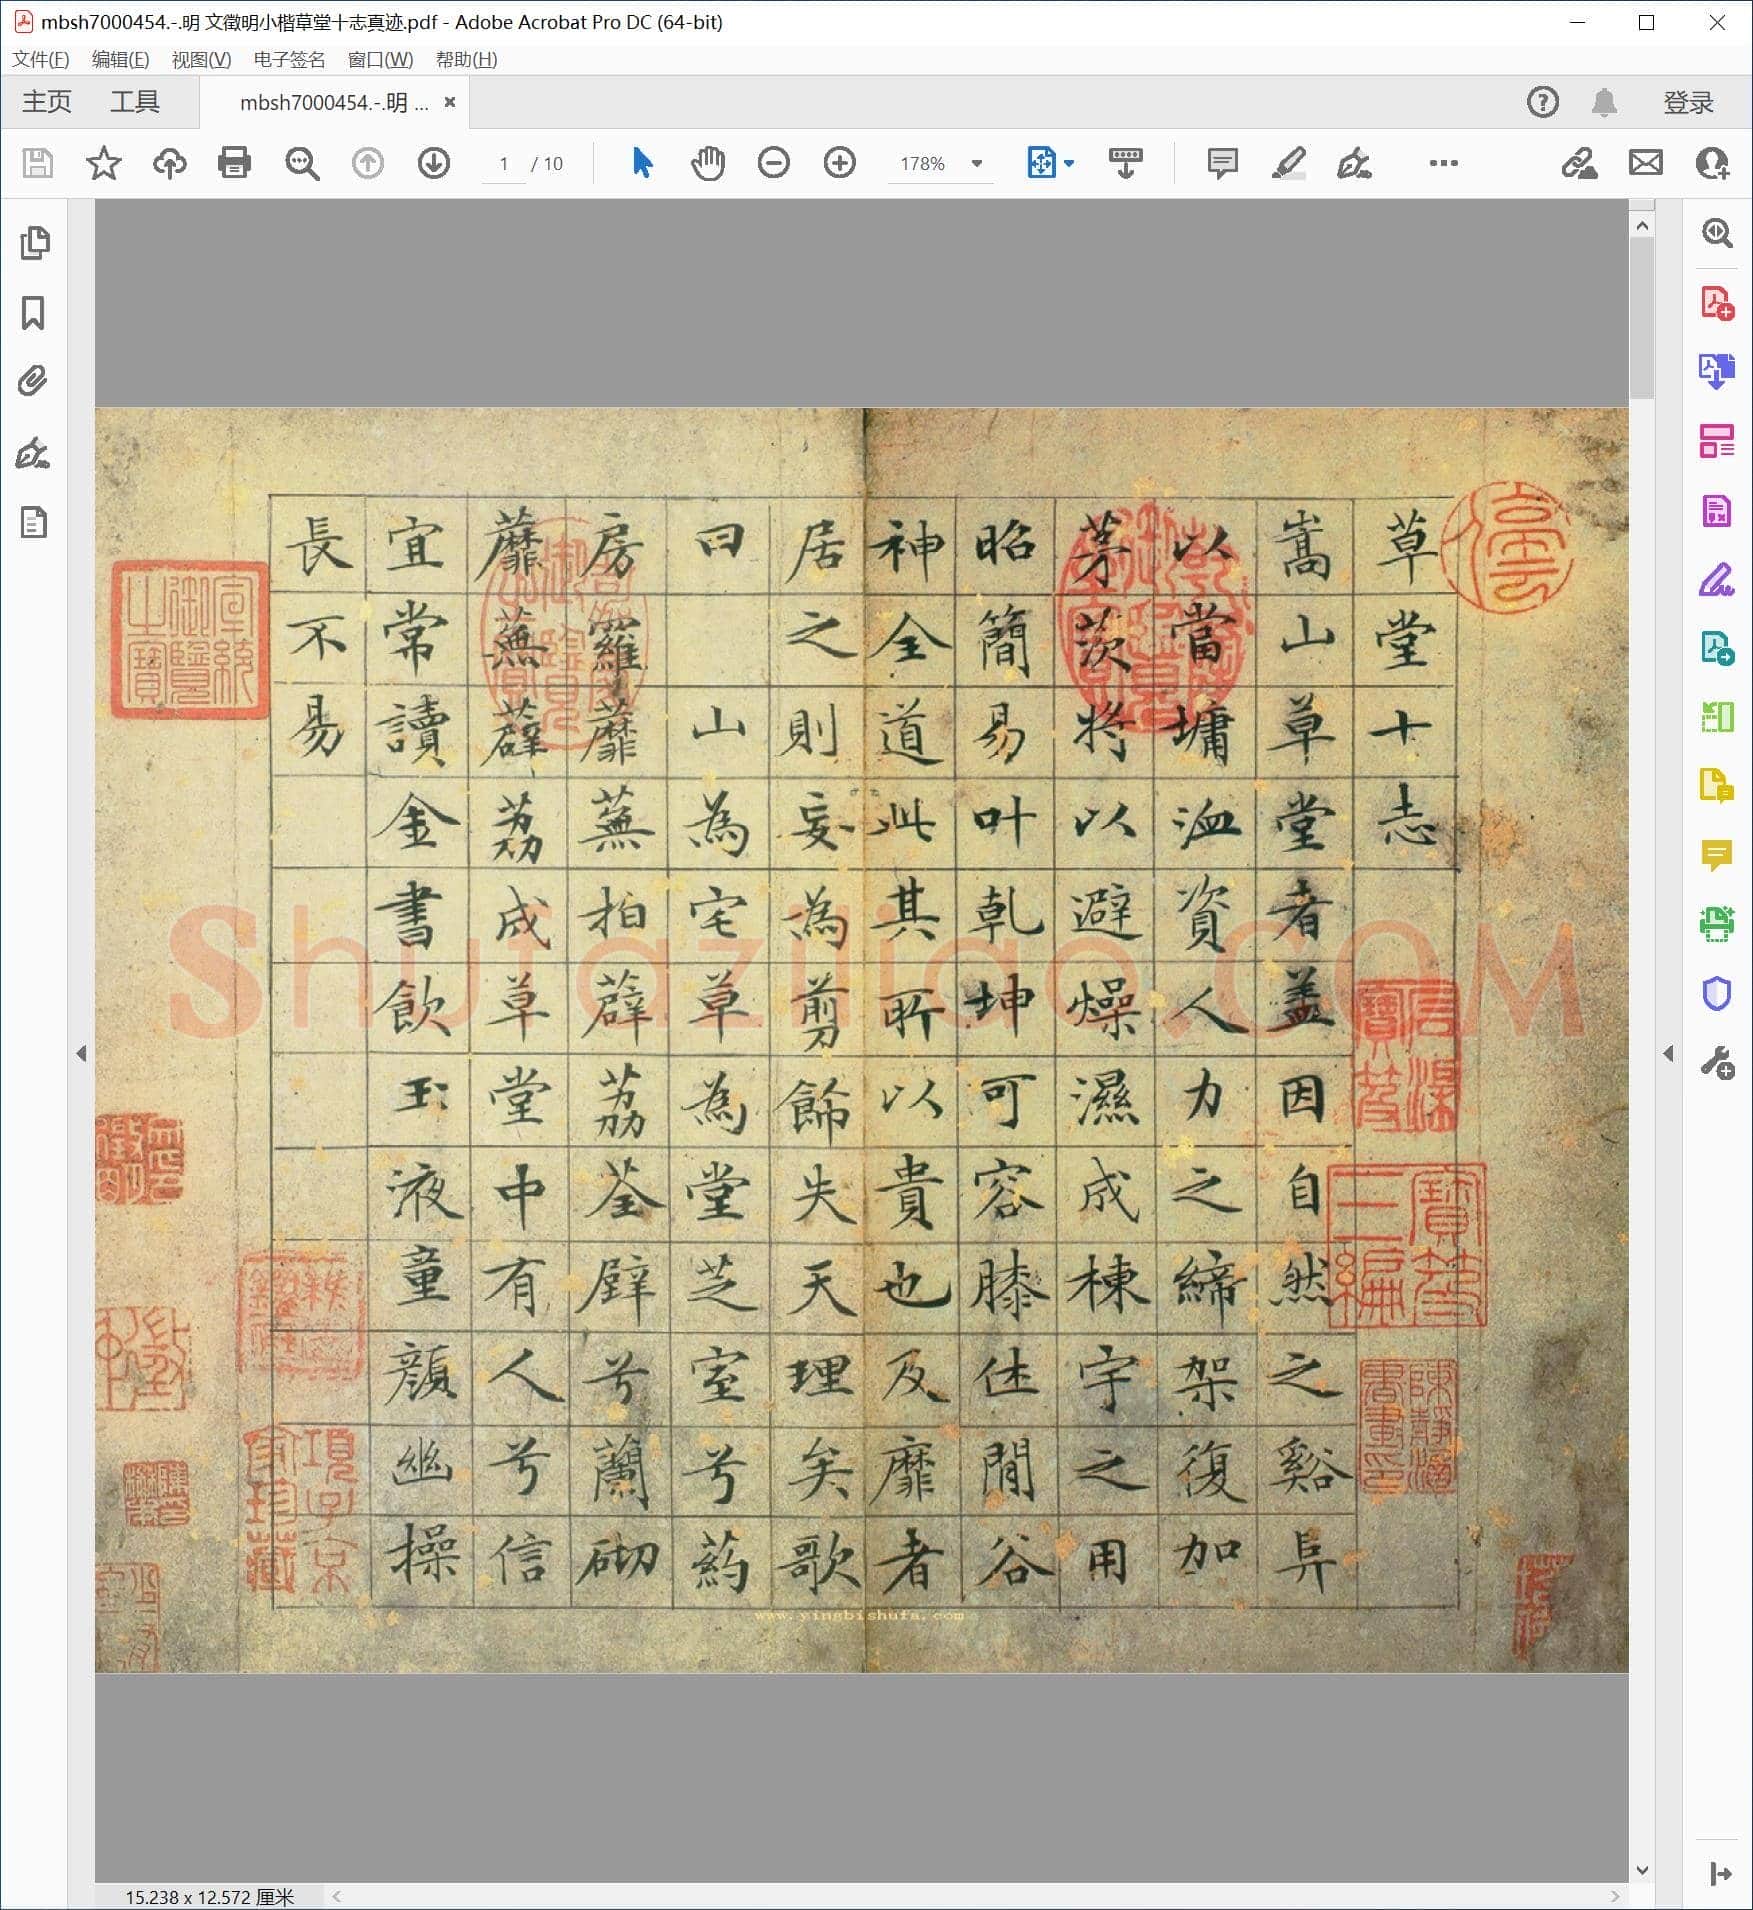Print the document with printer icon

[234, 162]
